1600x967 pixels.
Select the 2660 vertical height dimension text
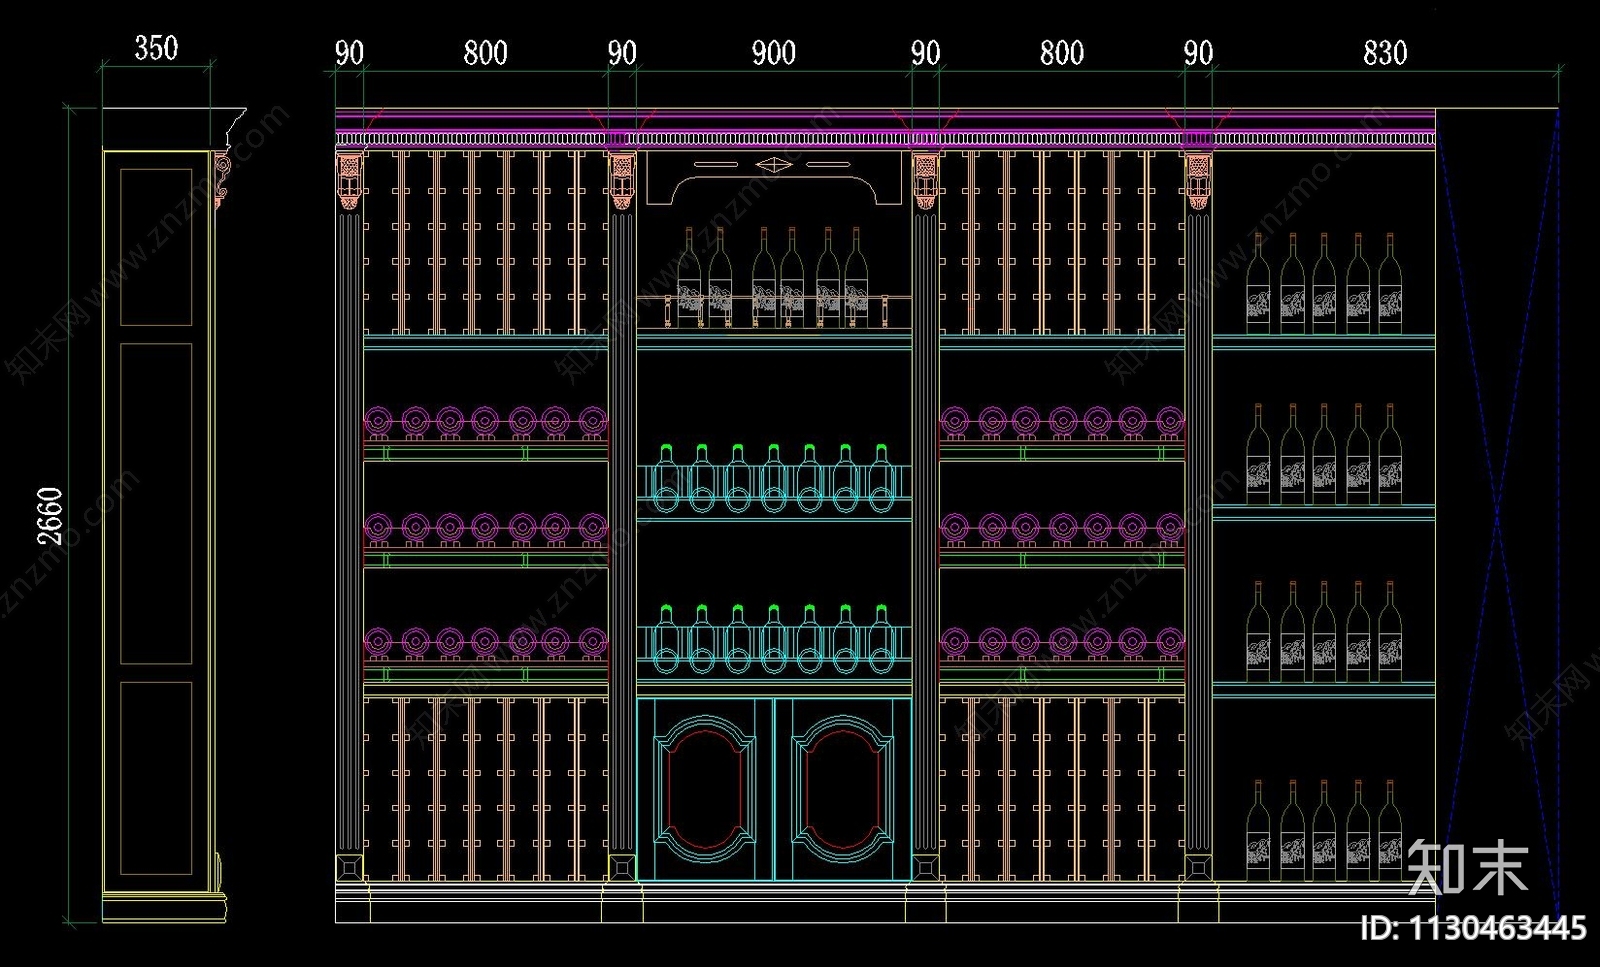click(50, 516)
